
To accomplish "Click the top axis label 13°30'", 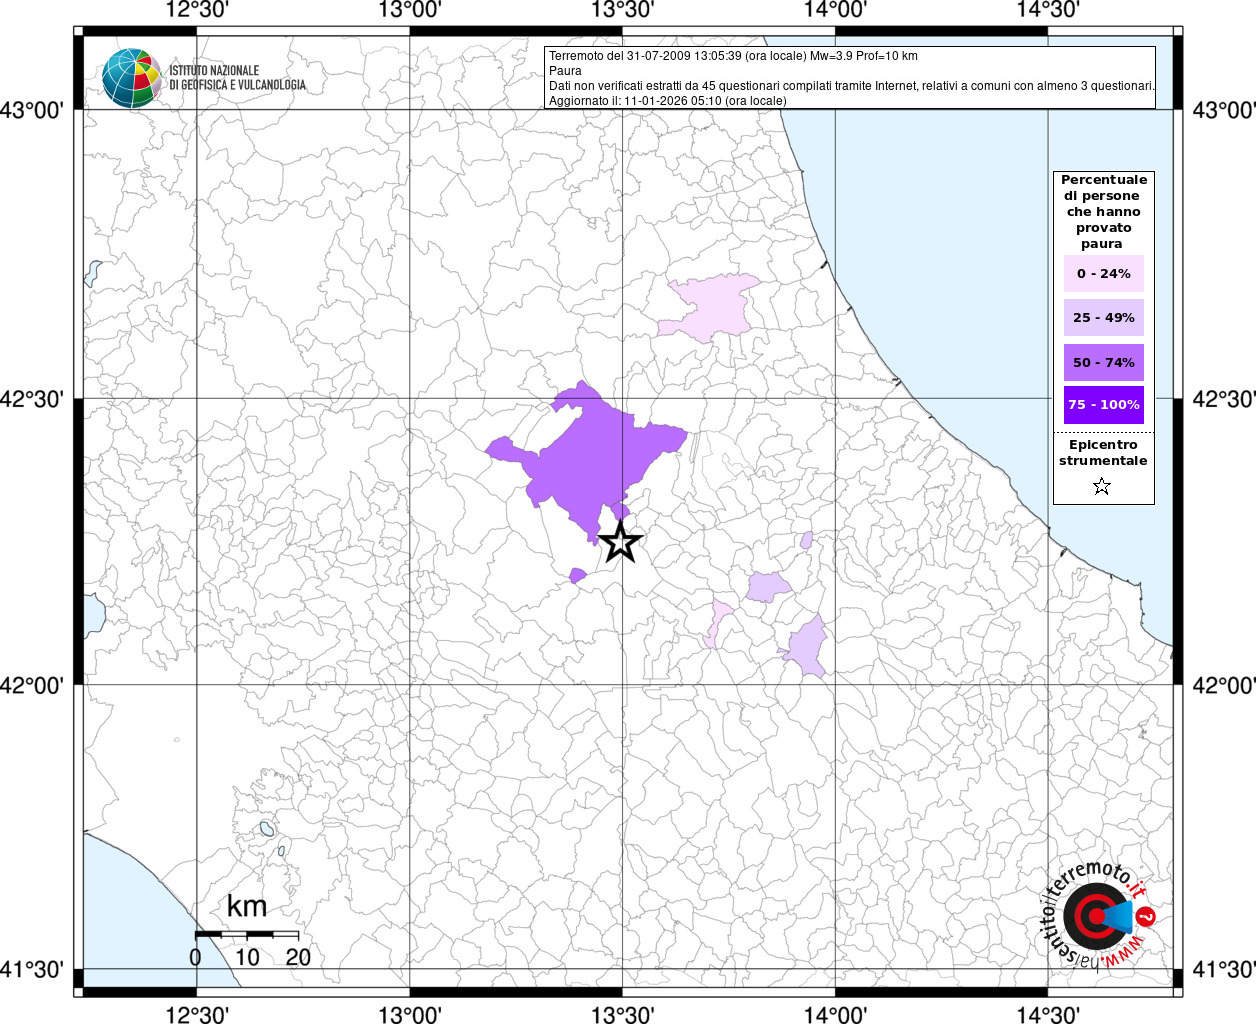I will [623, 10].
